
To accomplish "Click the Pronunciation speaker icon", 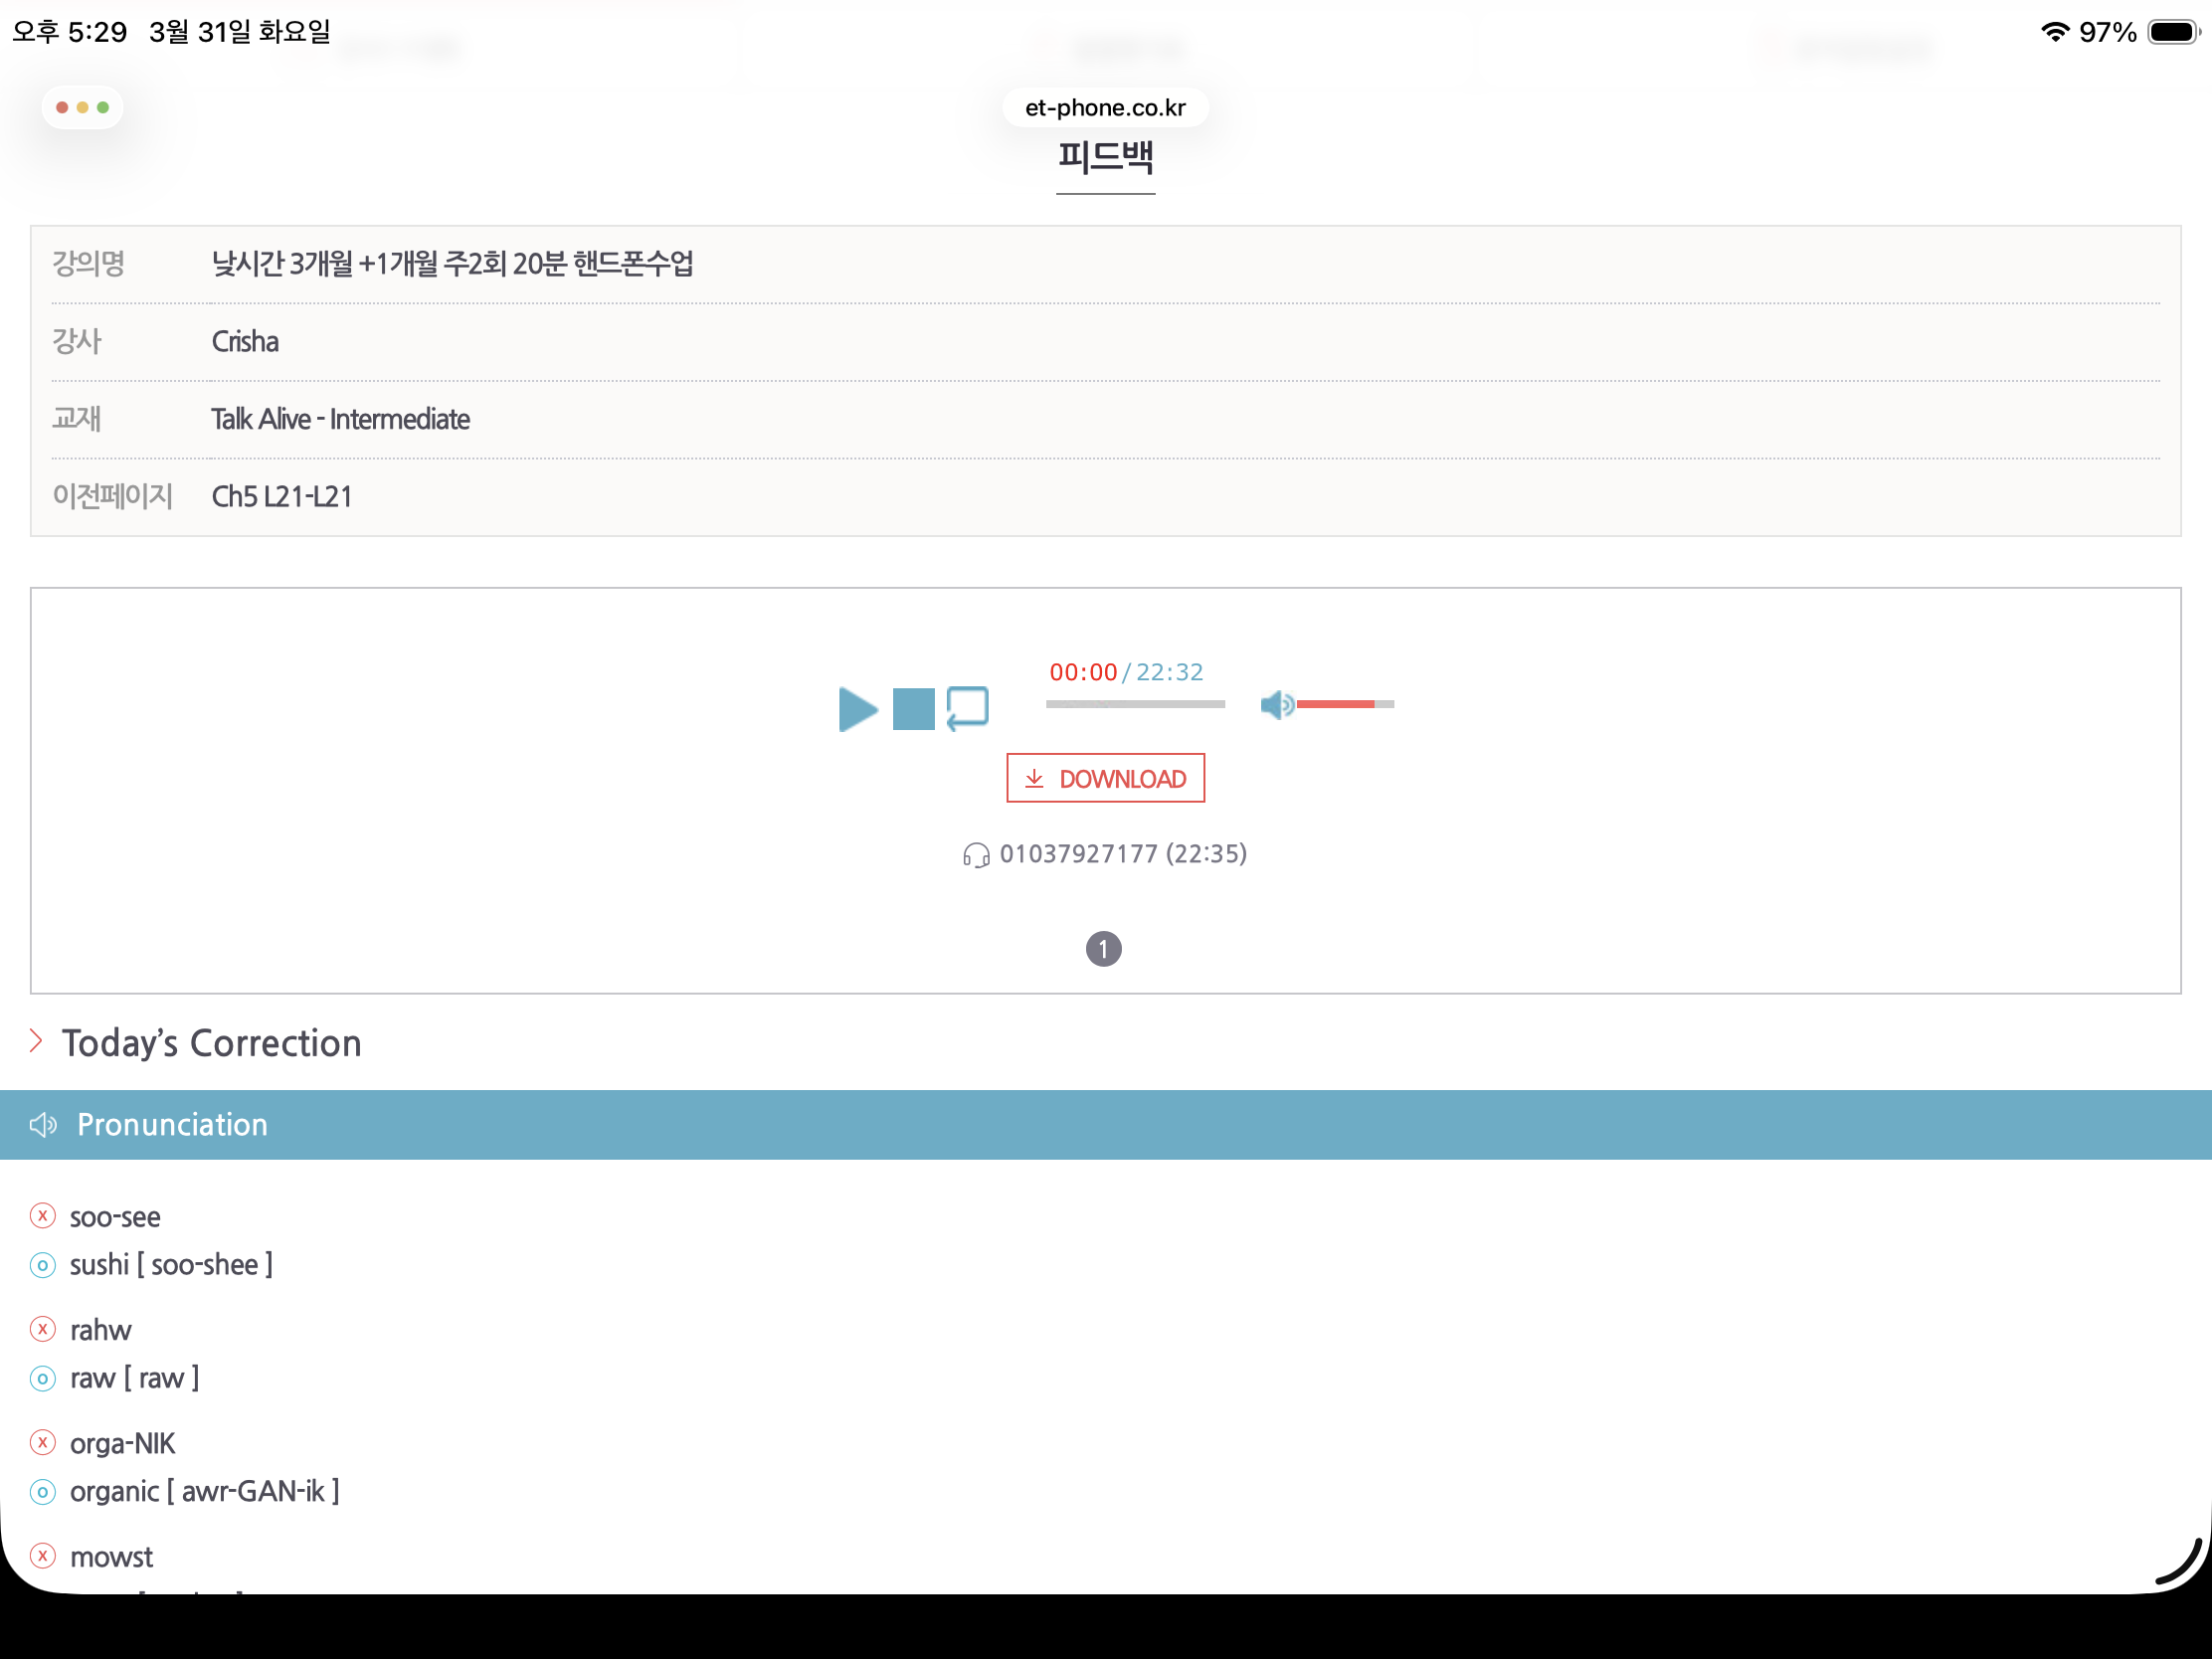I will 43,1125.
